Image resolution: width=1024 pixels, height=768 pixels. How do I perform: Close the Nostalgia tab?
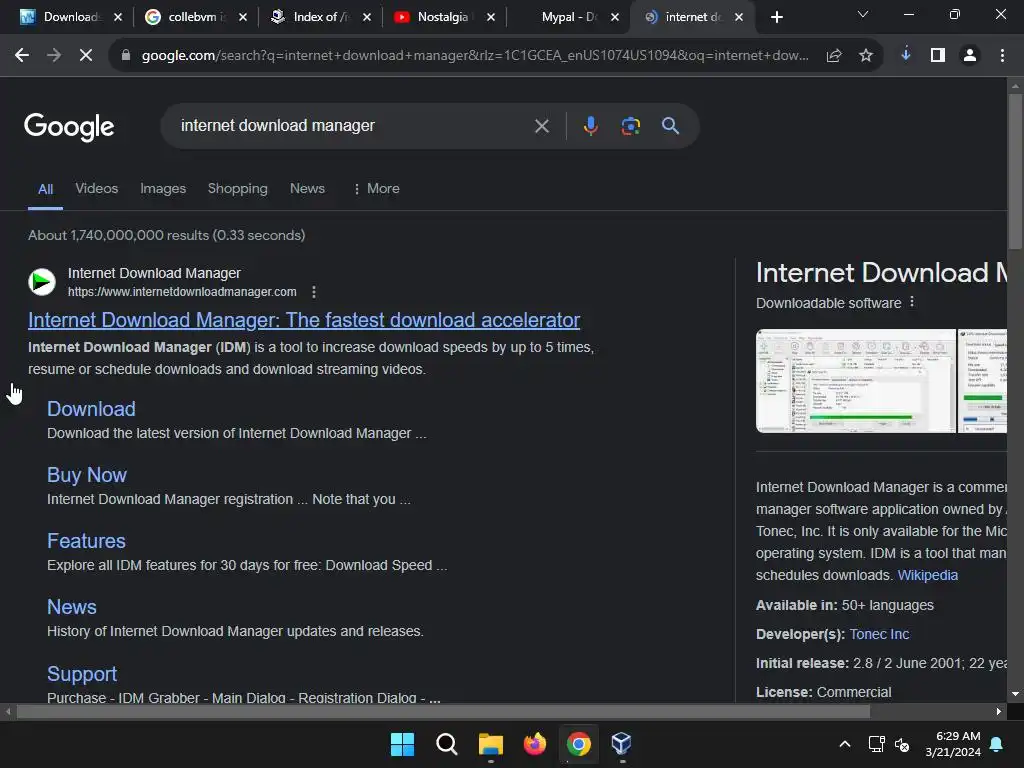click(491, 17)
